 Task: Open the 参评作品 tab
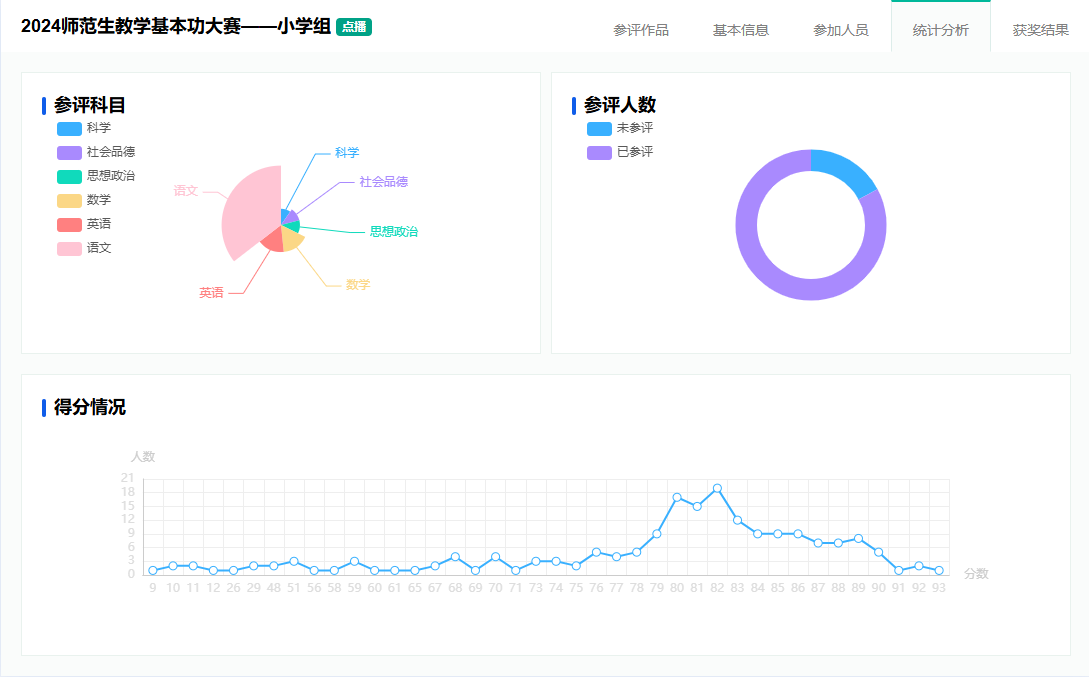pos(641,30)
